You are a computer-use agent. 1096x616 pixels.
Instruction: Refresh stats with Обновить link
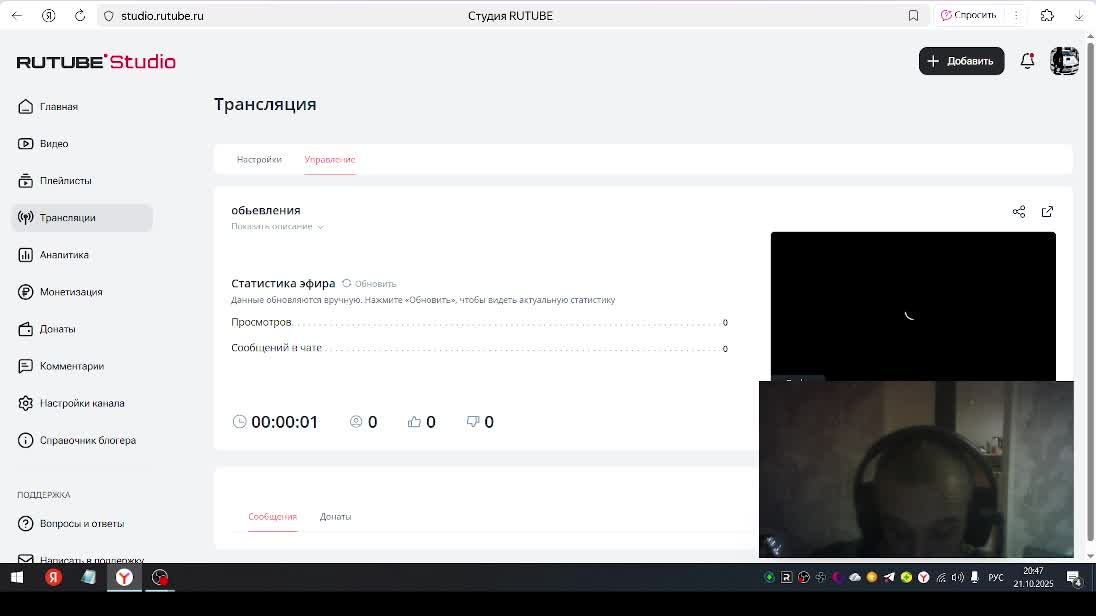(369, 284)
